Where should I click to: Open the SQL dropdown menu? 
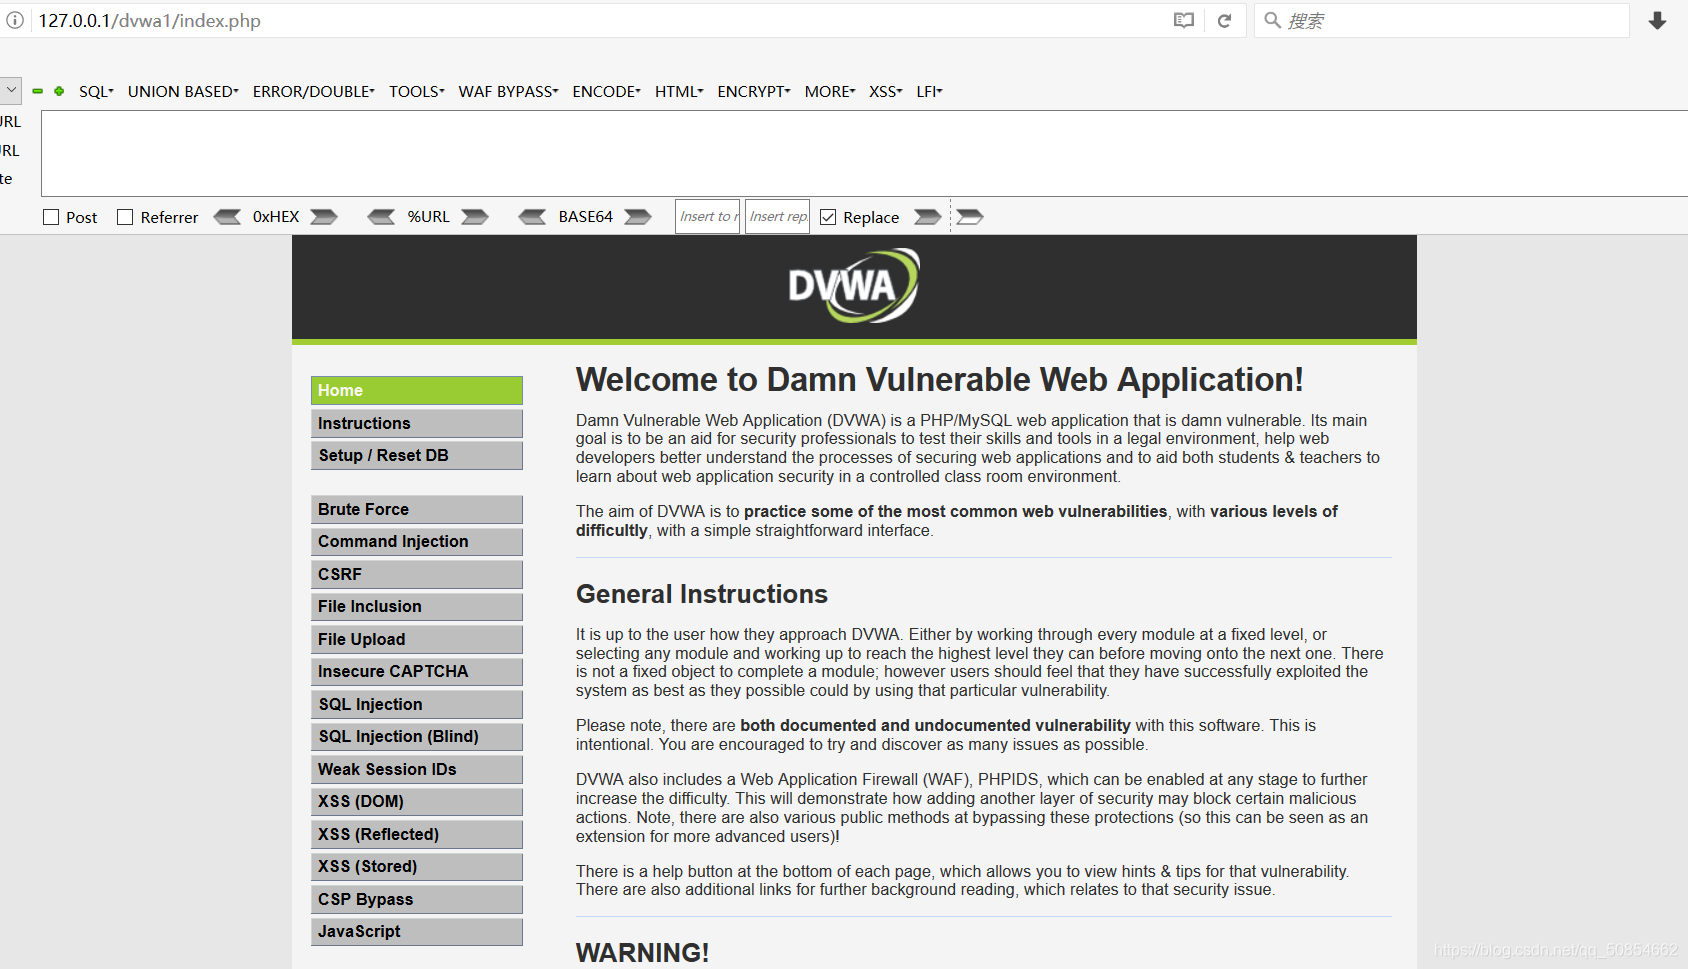point(96,91)
